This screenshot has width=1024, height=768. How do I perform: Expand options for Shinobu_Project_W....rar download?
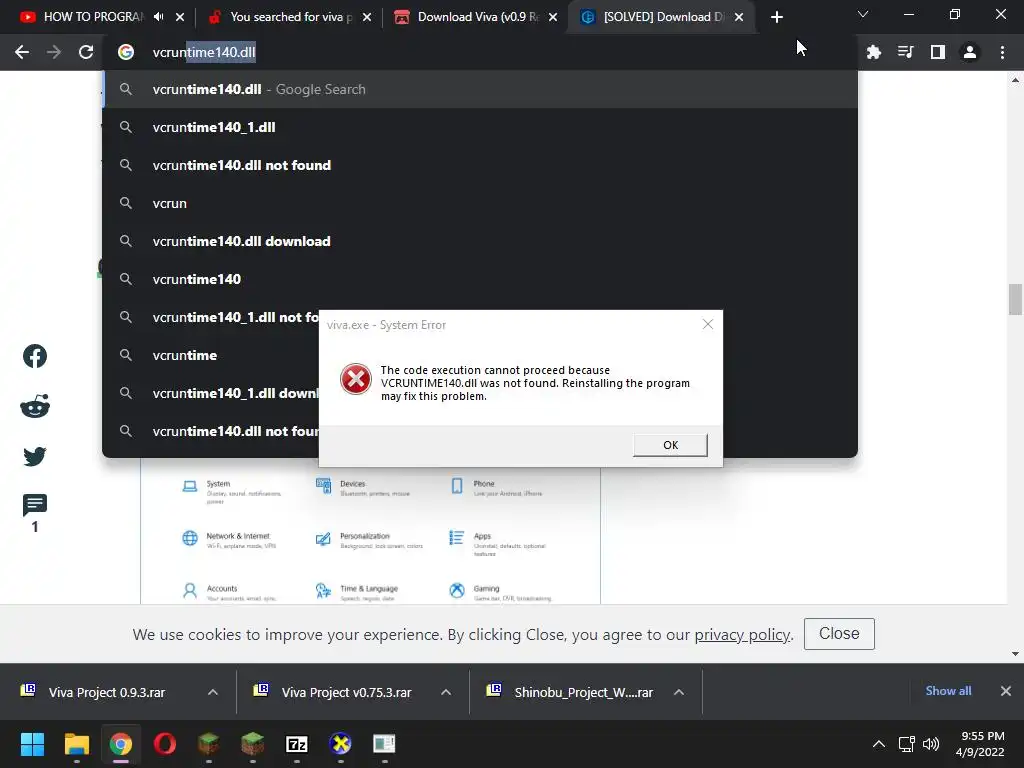click(x=679, y=692)
